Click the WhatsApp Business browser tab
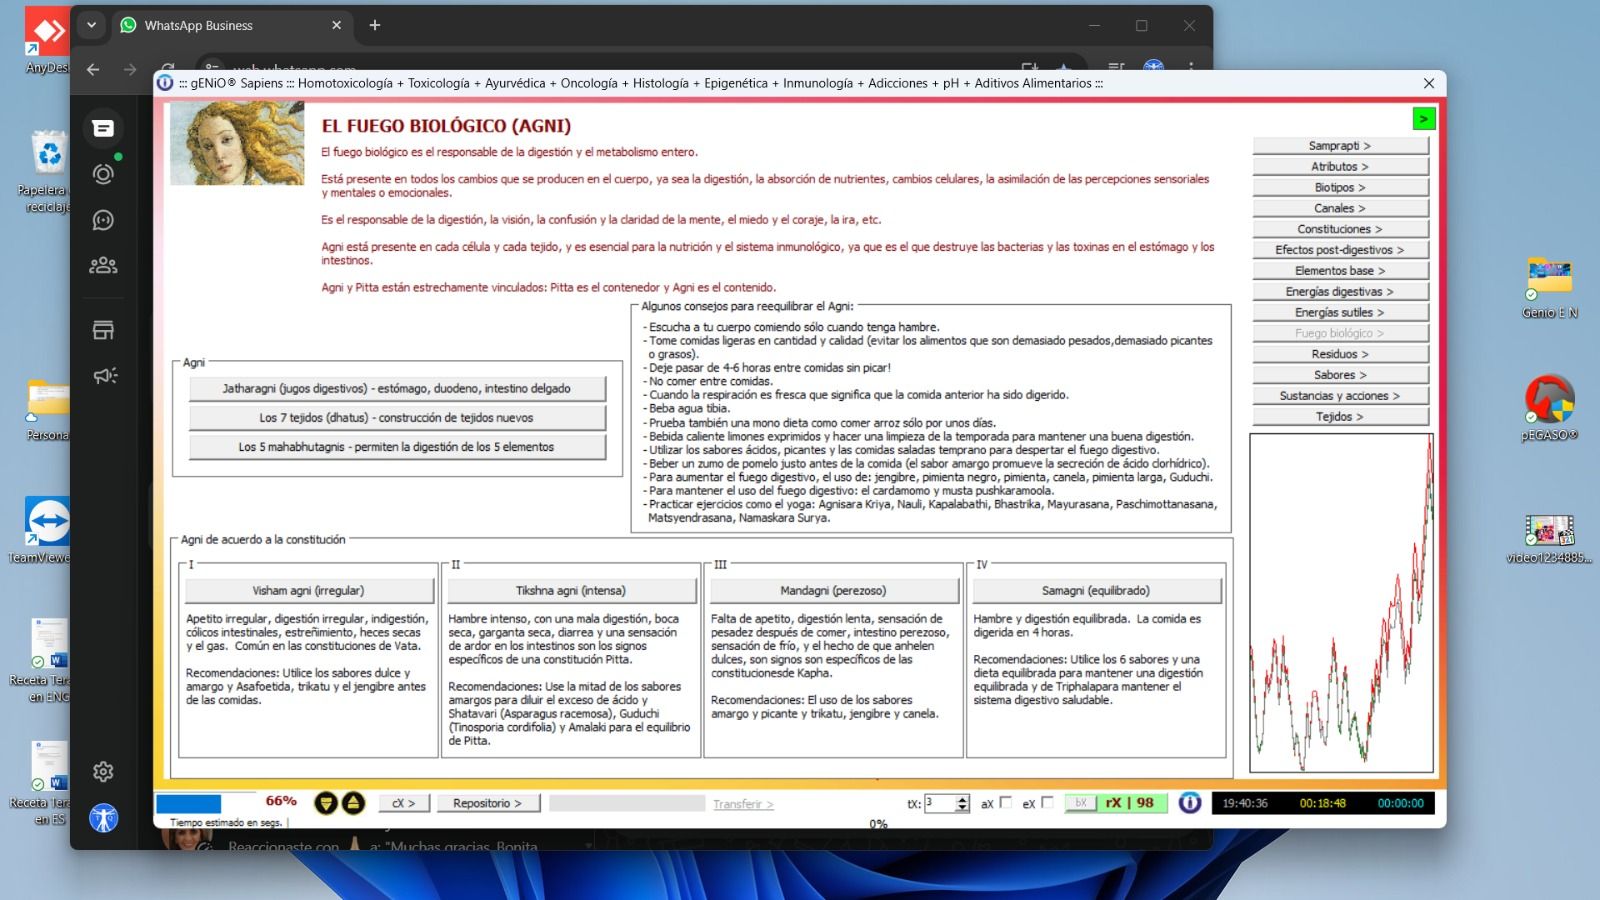Image resolution: width=1600 pixels, height=900 pixels. click(x=232, y=25)
